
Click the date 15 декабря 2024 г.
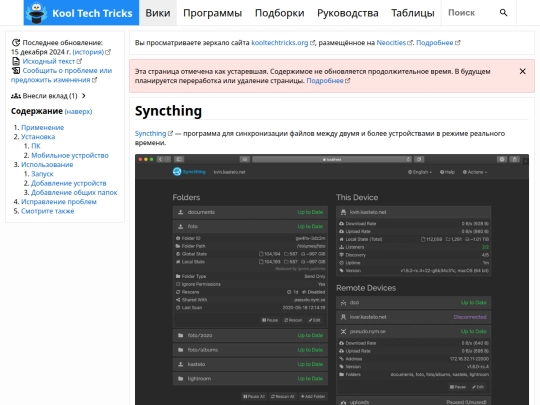click(x=41, y=52)
